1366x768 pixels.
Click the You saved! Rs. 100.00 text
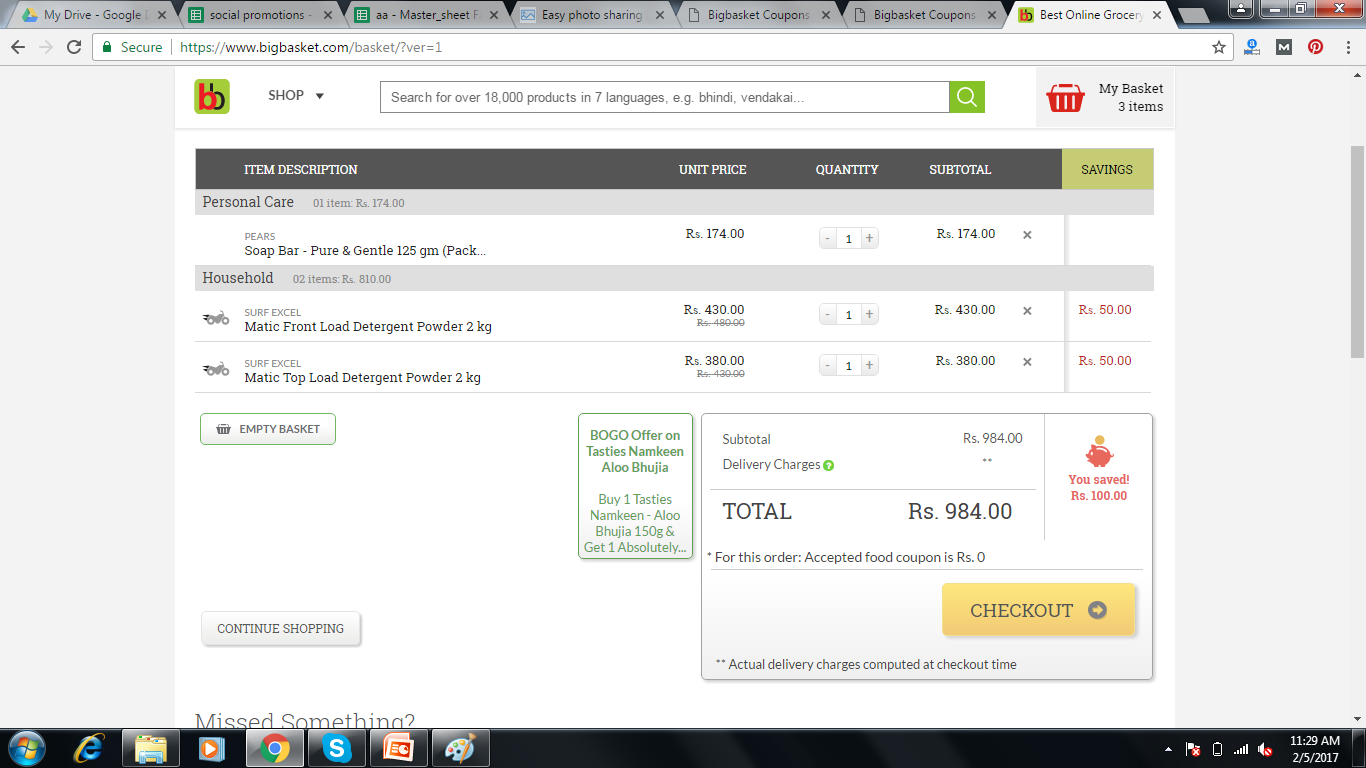(x=1098, y=488)
